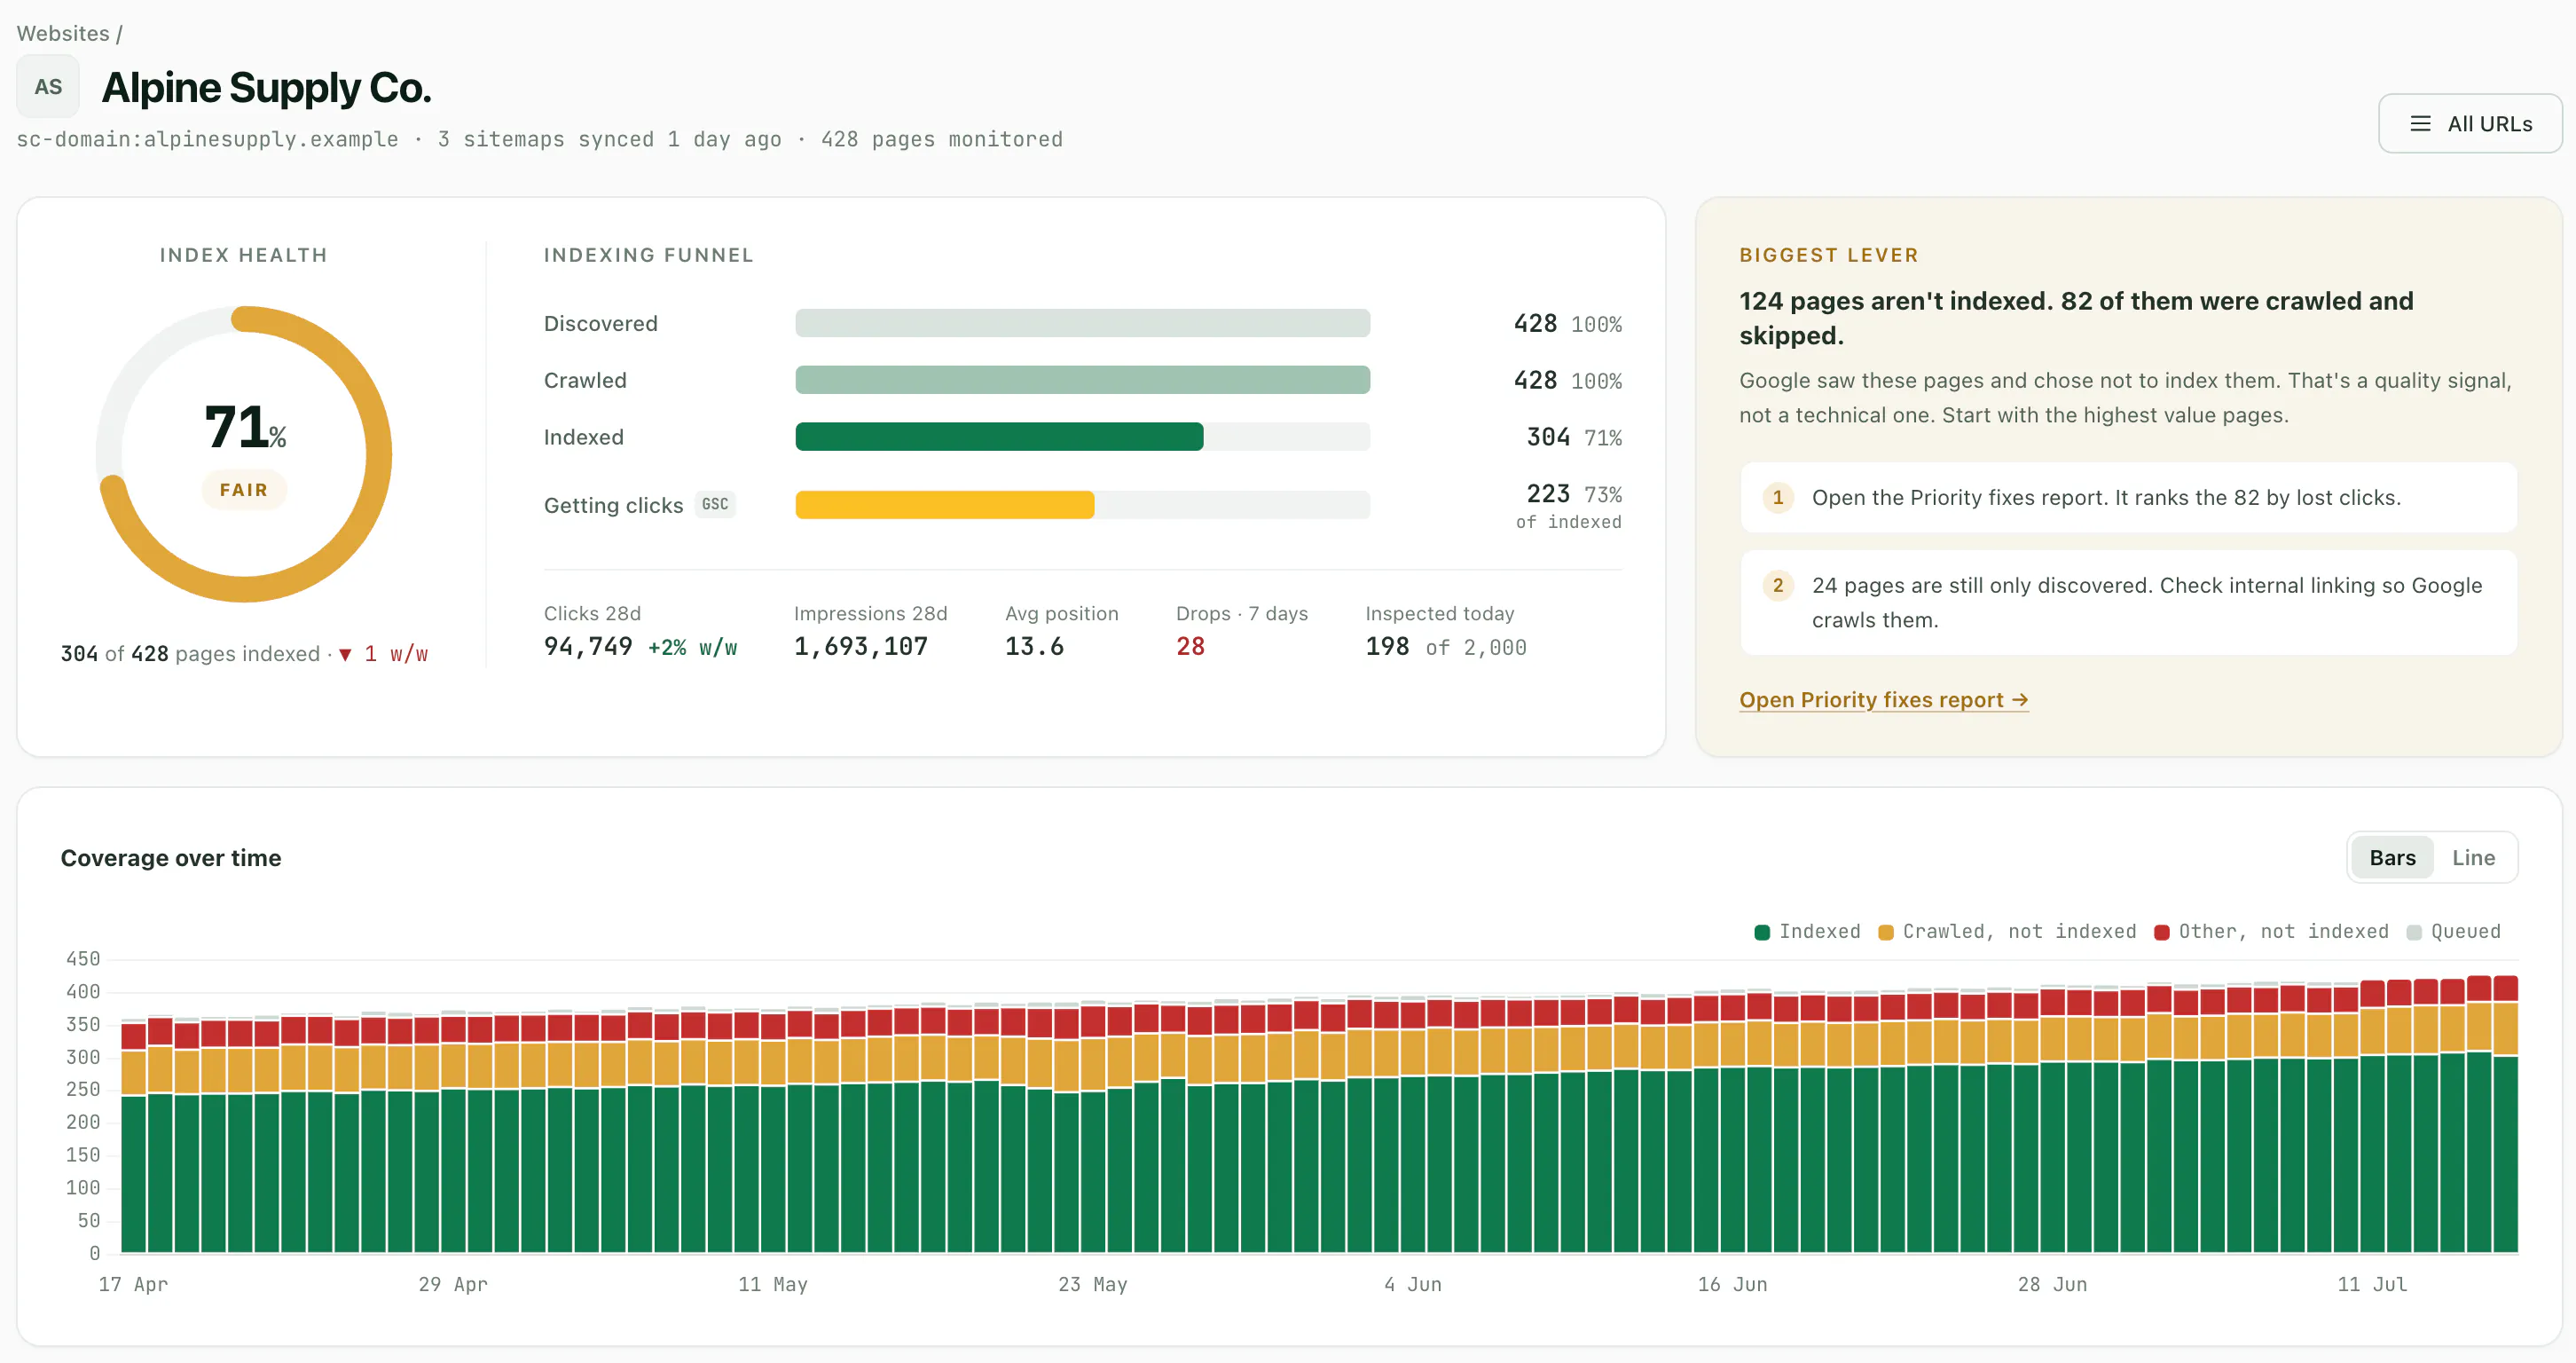Click the step 2 number badge
The image size is (2576, 1363).
pyautogui.click(x=1778, y=585)
